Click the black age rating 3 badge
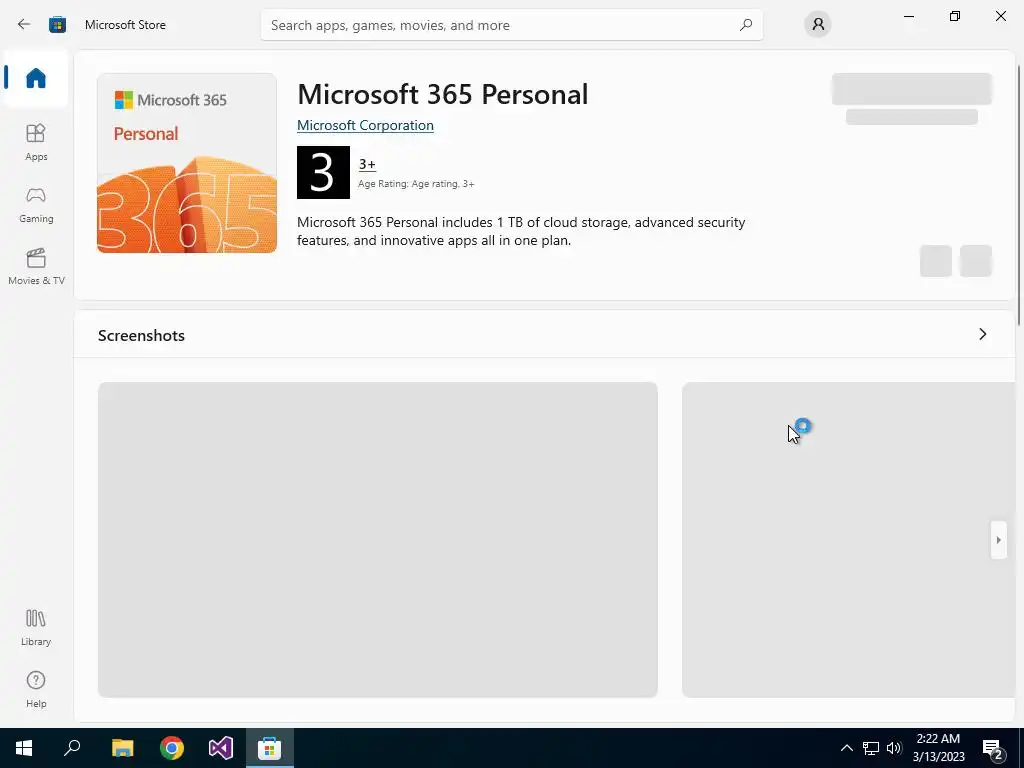Image resolution: width=1024 pixels, height=768 pixels. [x=323, y=172]
